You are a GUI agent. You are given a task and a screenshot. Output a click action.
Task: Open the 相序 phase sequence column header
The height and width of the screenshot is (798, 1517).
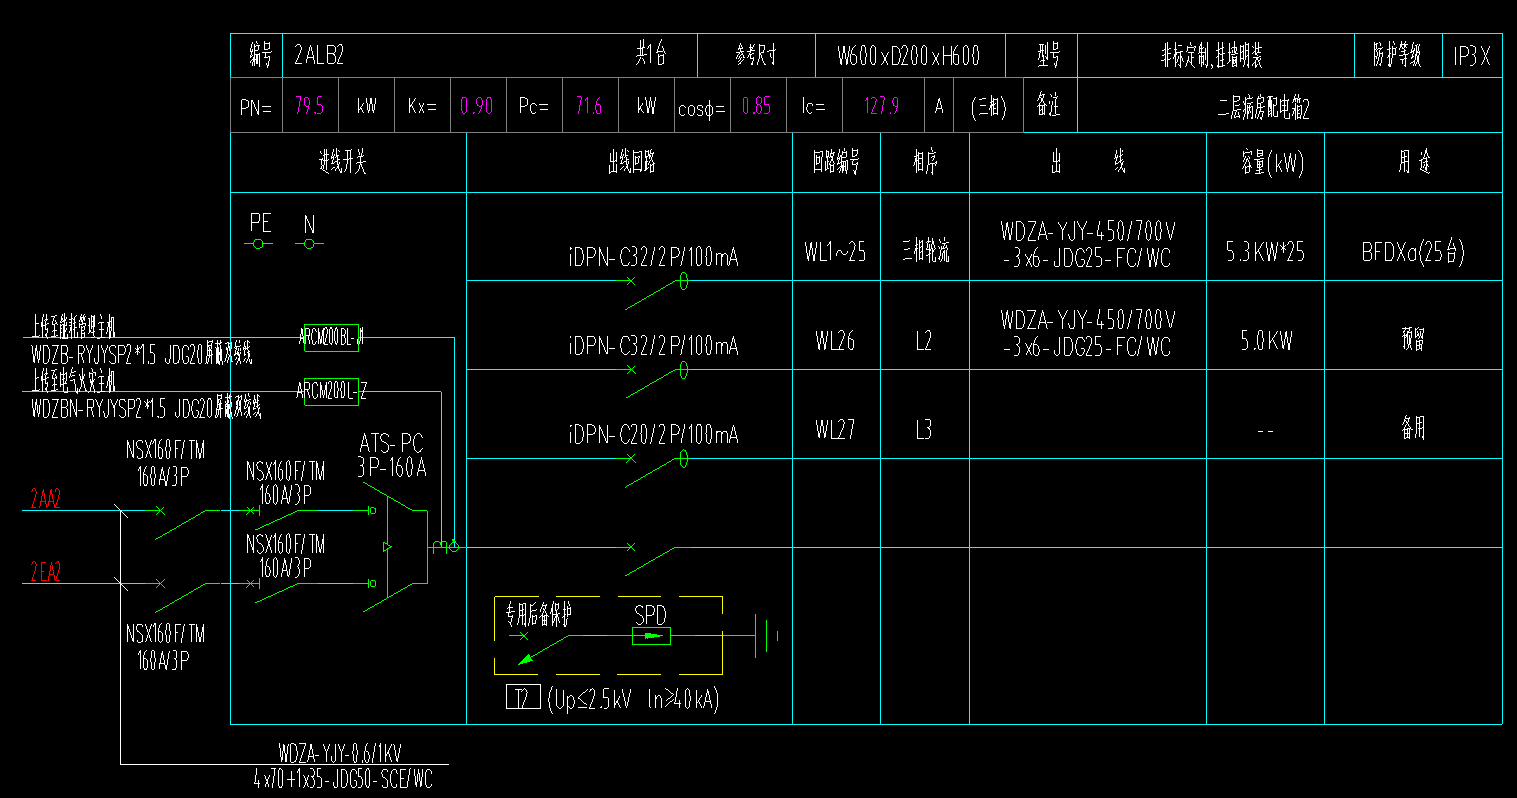(923, 162)
